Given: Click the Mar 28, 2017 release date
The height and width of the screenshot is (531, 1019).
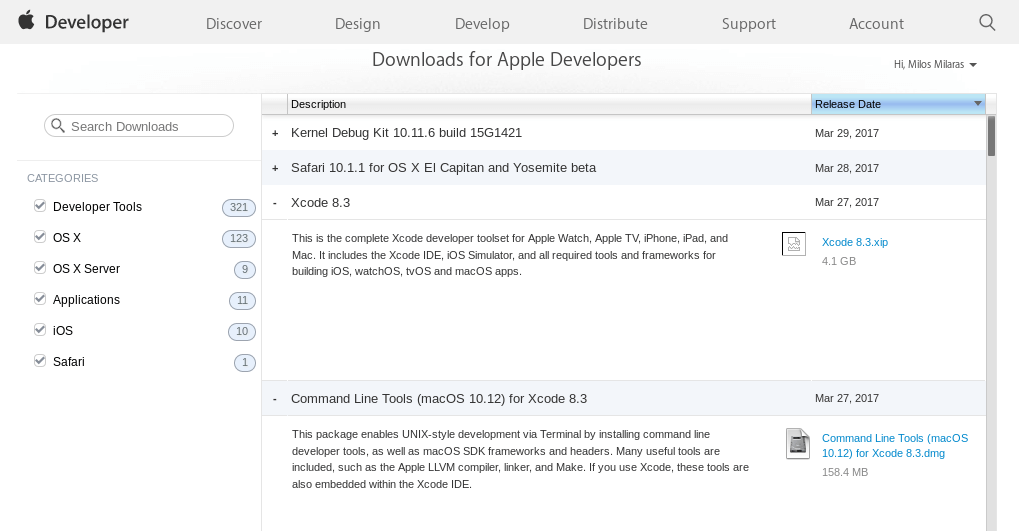Looking at the screenshot, I should (x=847, y=168).
